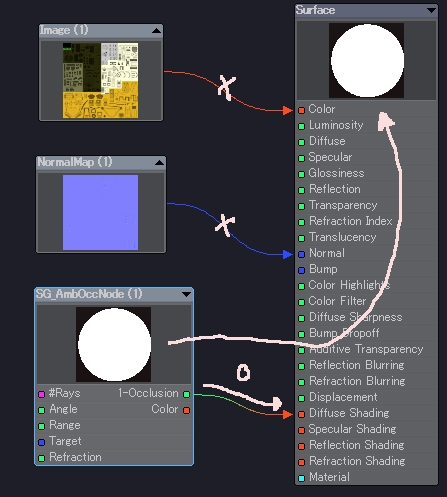Collapse the Surface node

(431, 11)
